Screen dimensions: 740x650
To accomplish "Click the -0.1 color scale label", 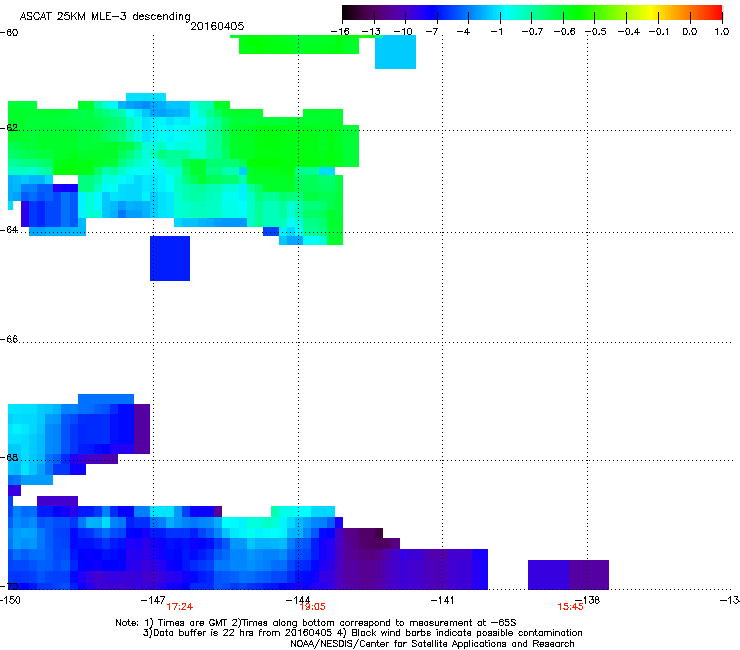I will tap(659, 32).
